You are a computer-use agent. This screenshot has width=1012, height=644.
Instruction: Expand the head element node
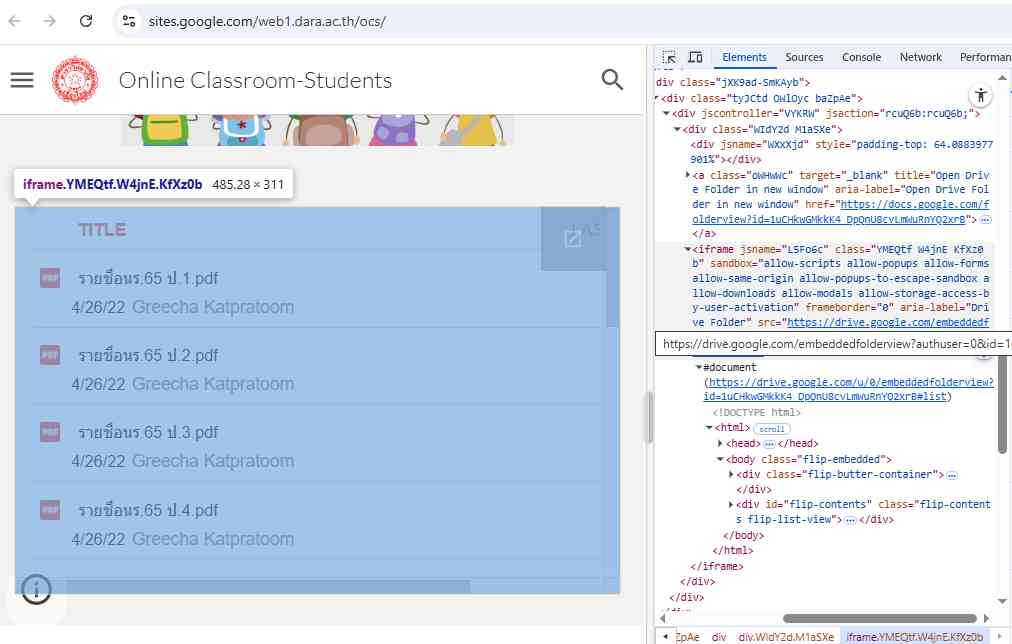(721, 443)
